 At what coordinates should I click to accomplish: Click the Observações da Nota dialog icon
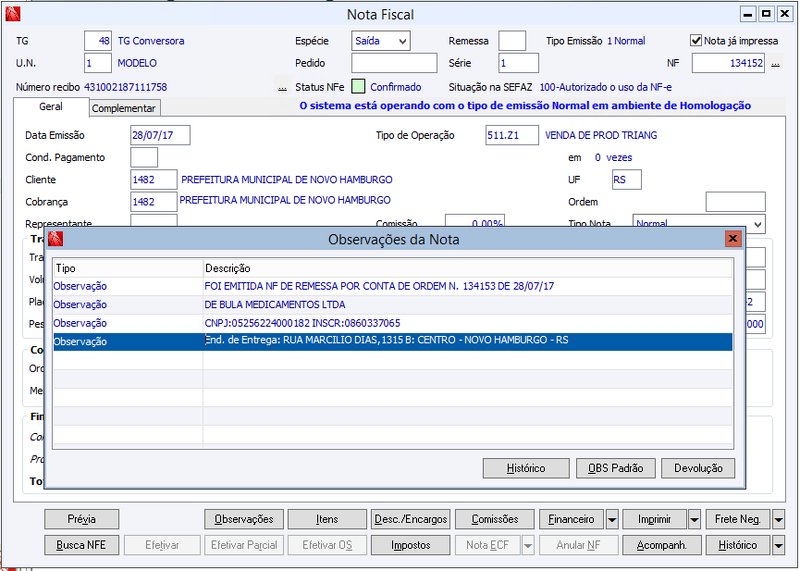[56, 239]
